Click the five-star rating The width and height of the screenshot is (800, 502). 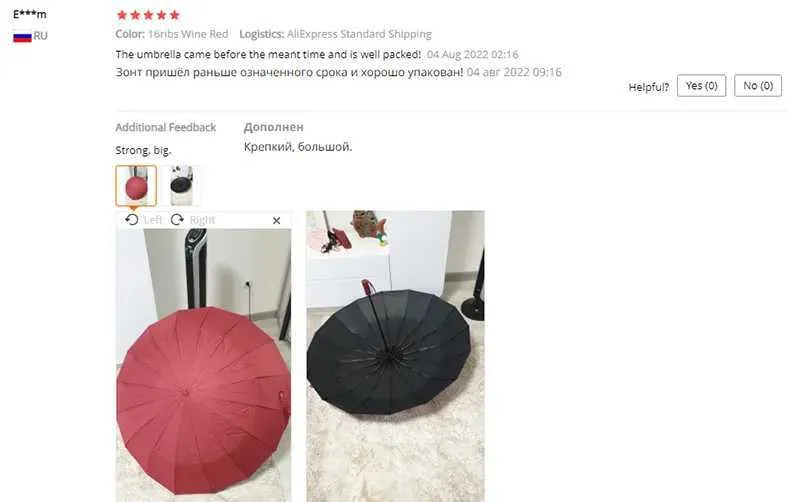[148, 15]
